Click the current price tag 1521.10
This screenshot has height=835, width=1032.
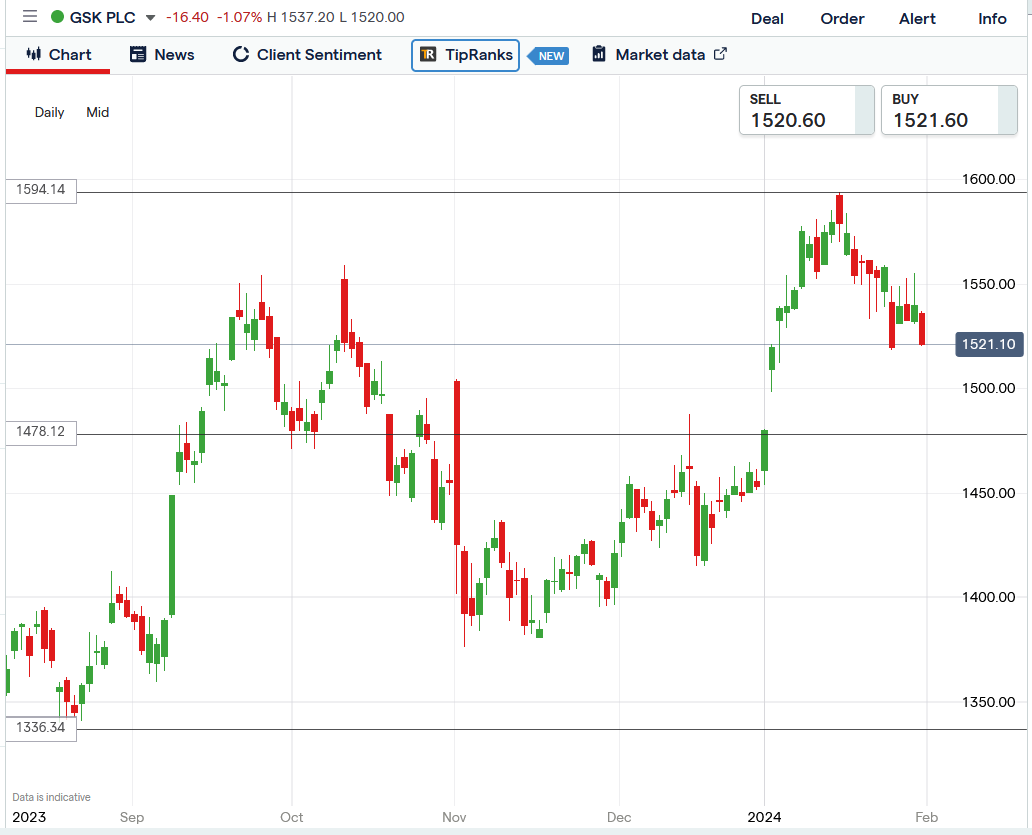(x=989, y=344)
